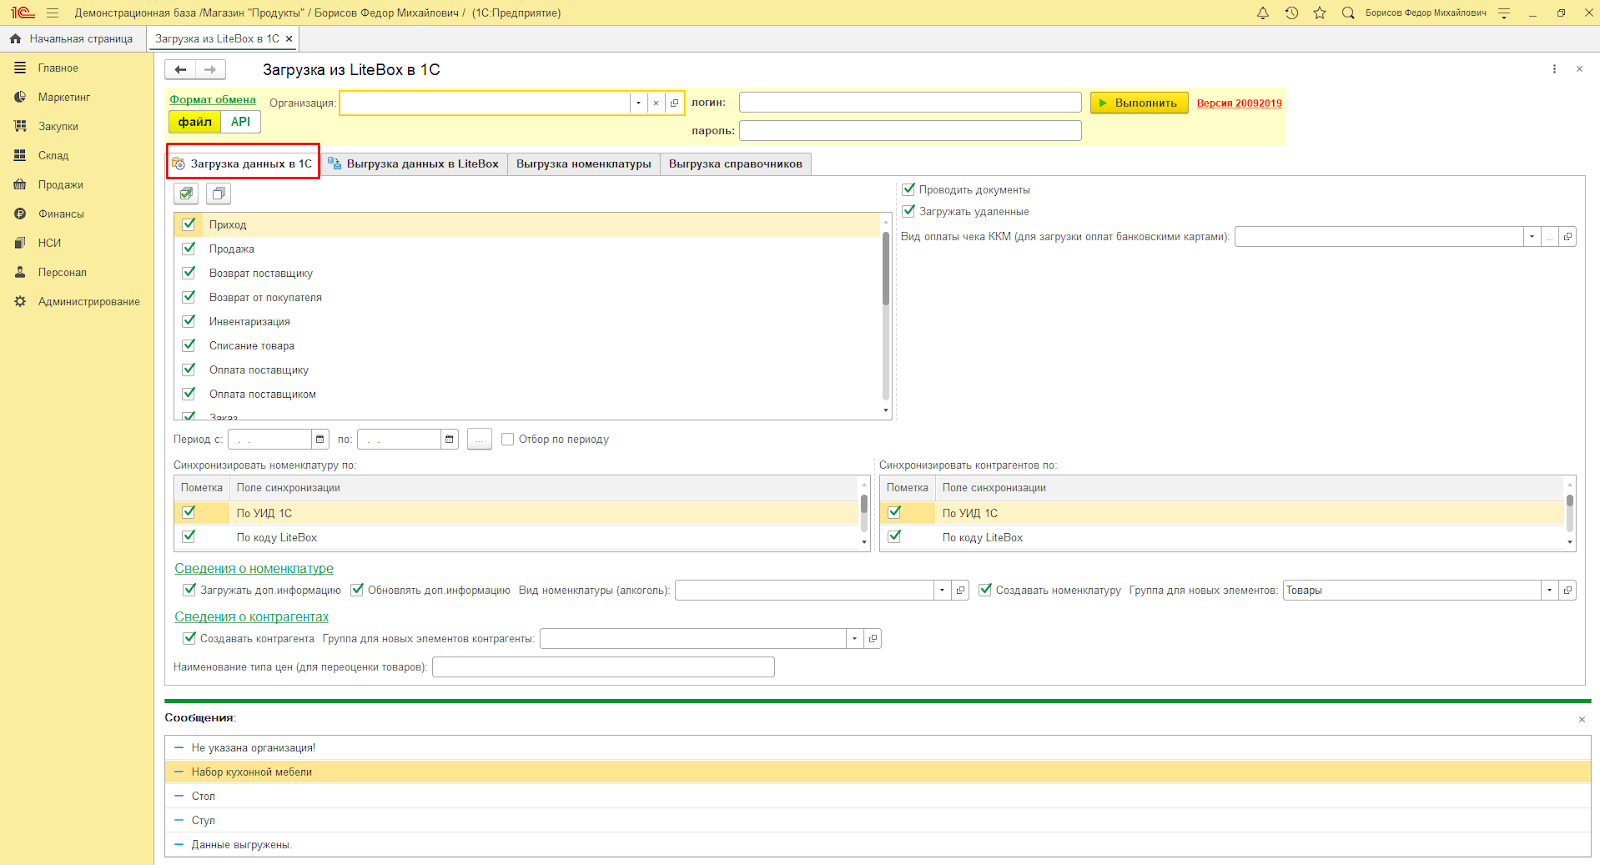Uncheck all document types icon

click(219, 194)
